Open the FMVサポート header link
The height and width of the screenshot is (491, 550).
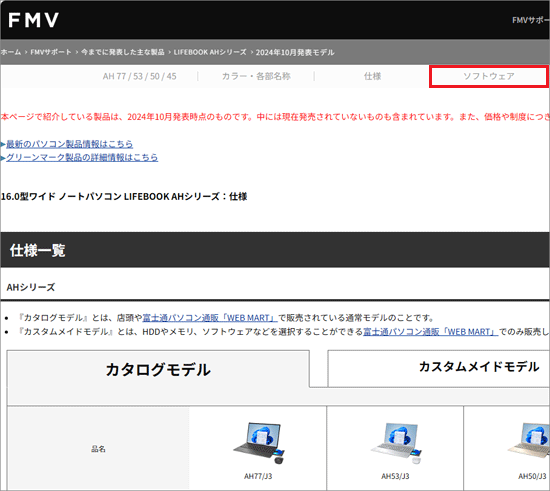pos(531,20)
